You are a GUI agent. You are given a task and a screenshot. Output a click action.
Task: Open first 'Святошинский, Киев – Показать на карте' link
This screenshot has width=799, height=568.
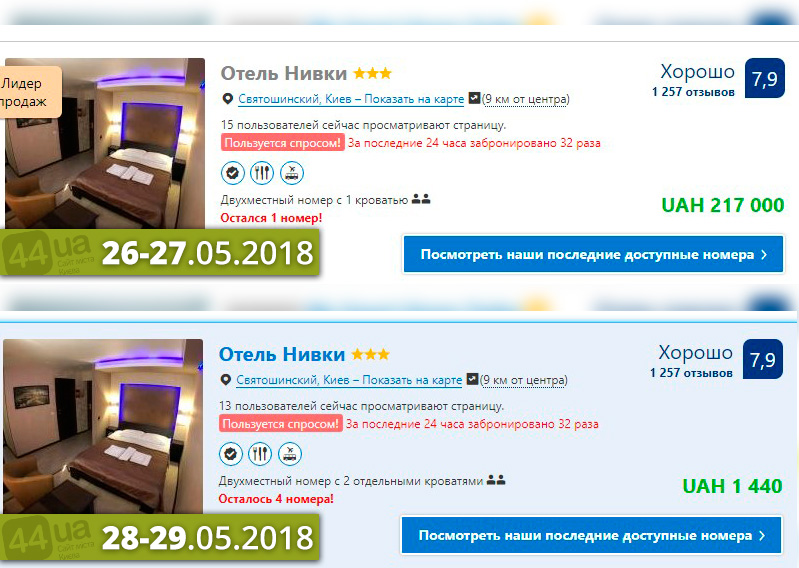[x=351, y=99]
